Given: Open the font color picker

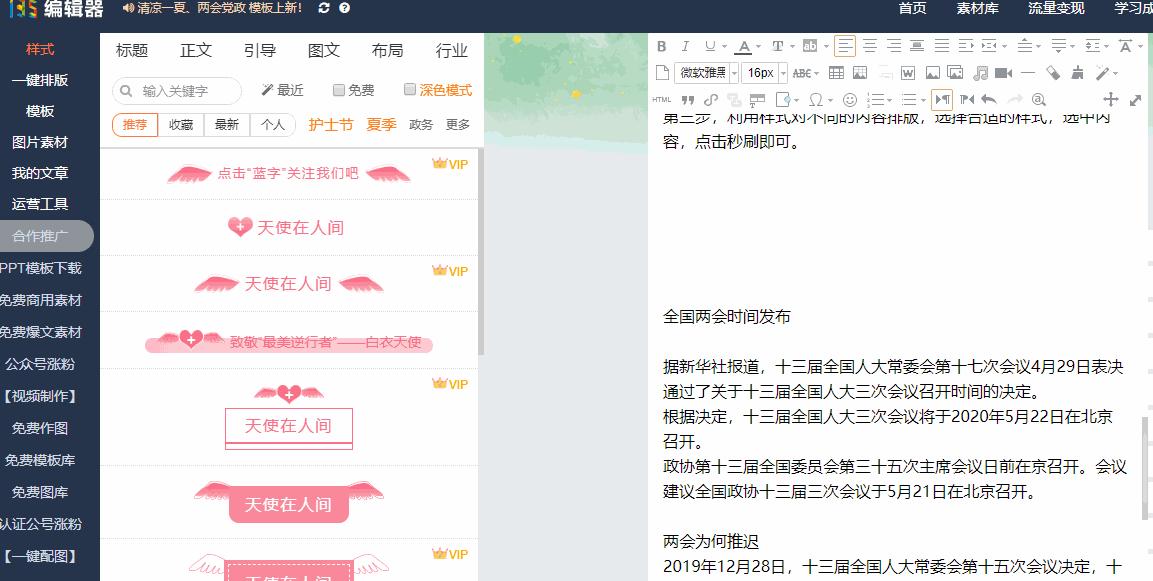Looking at the screenshot, I should click(743, 47).
